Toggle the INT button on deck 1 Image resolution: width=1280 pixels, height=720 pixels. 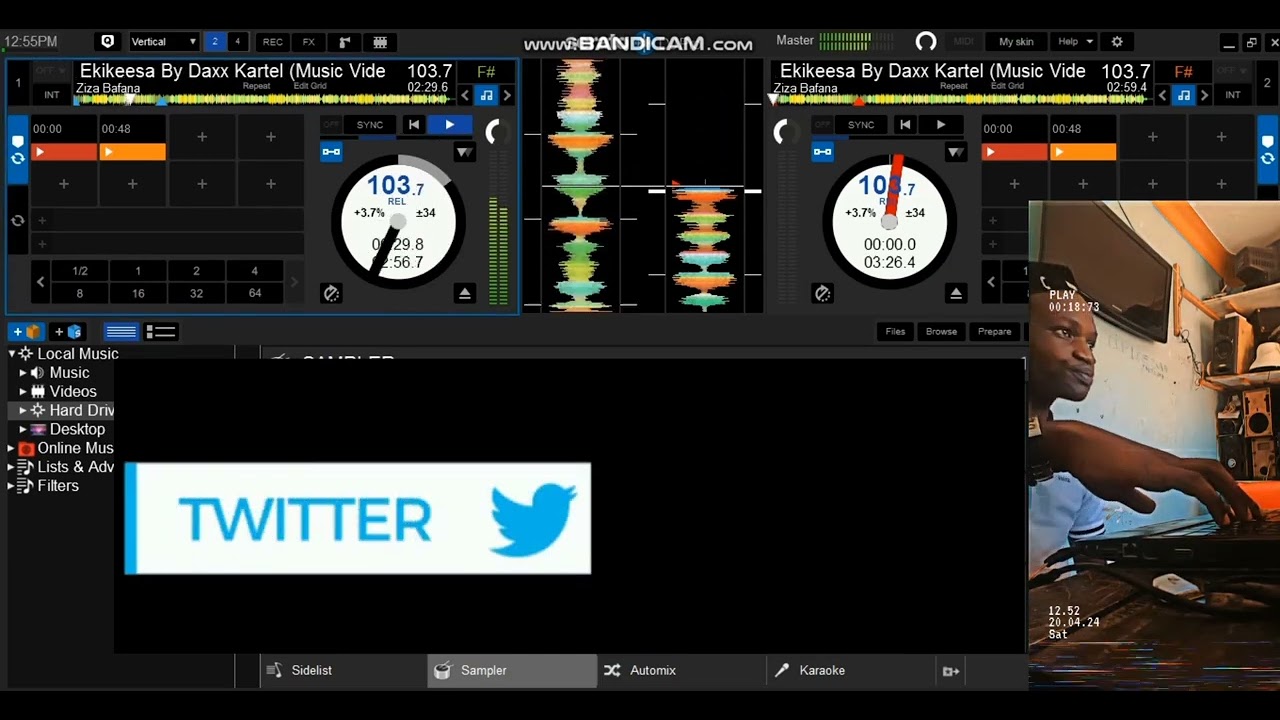(52, 95)
